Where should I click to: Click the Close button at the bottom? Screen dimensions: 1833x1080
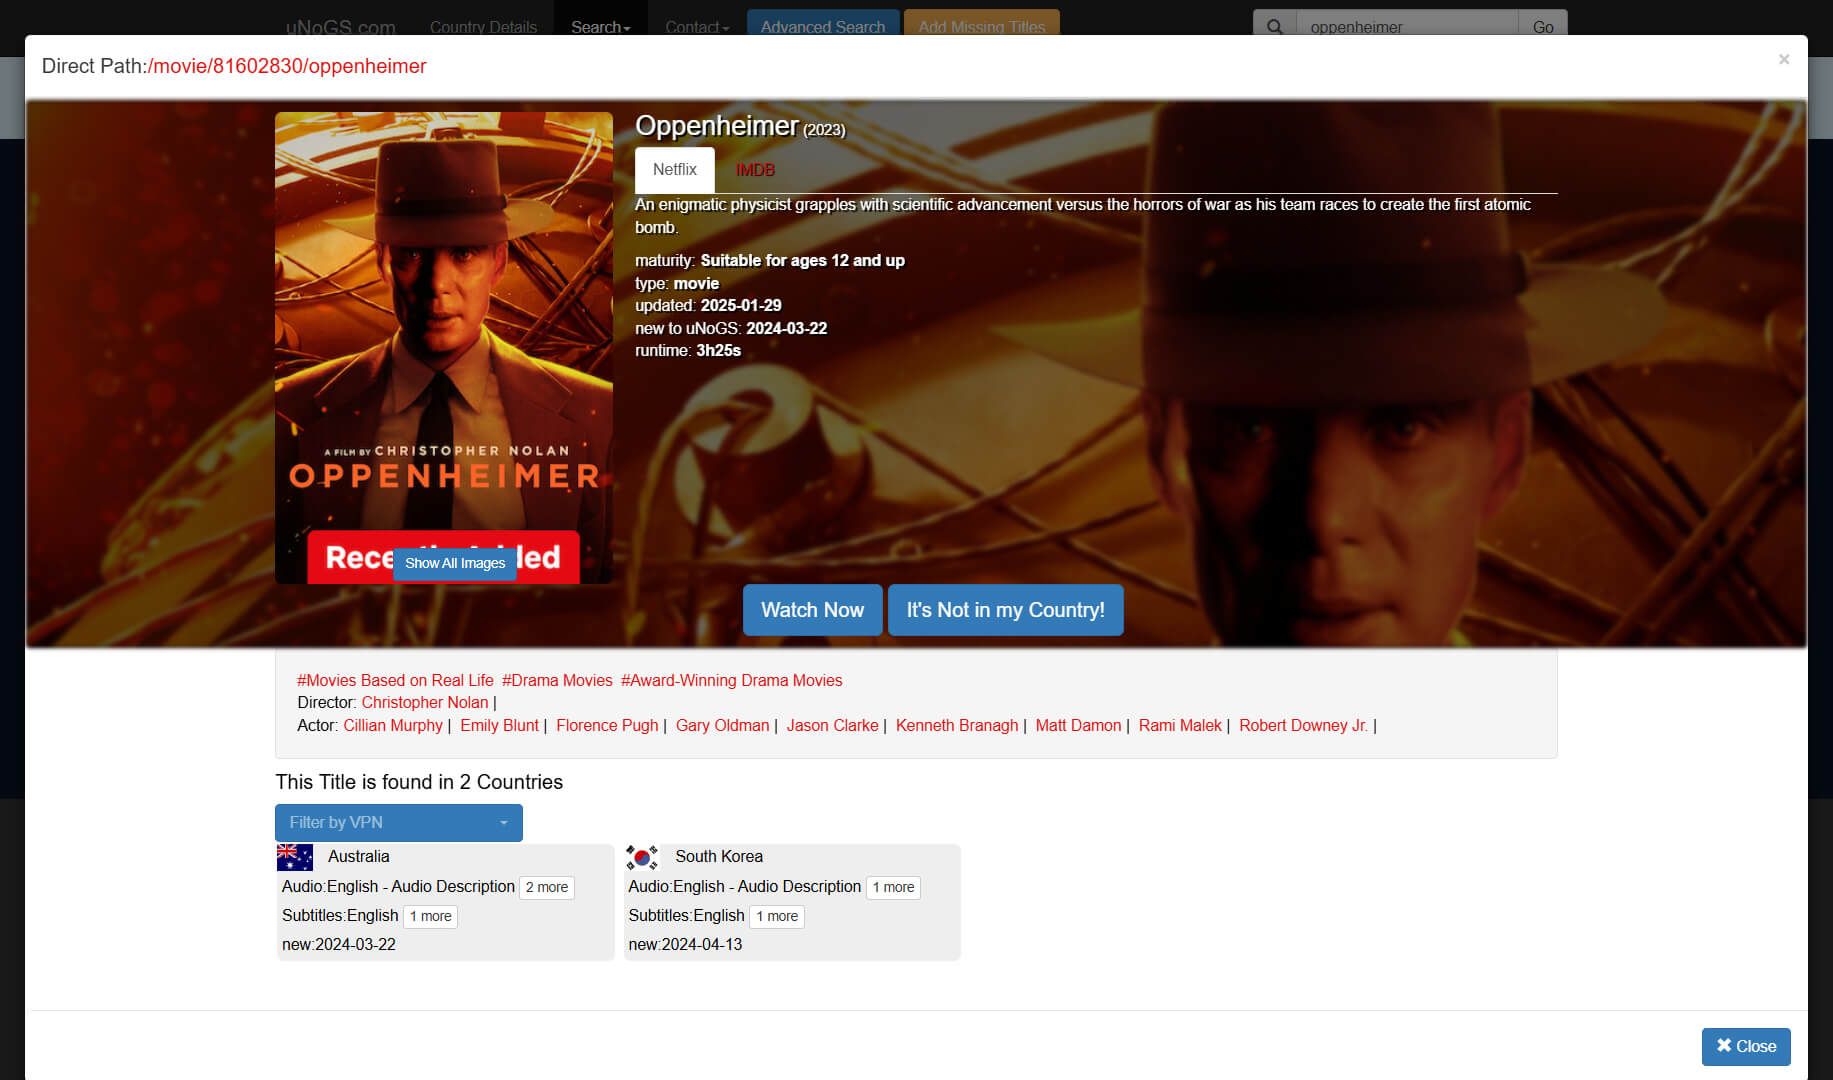click(1746, 1046)
